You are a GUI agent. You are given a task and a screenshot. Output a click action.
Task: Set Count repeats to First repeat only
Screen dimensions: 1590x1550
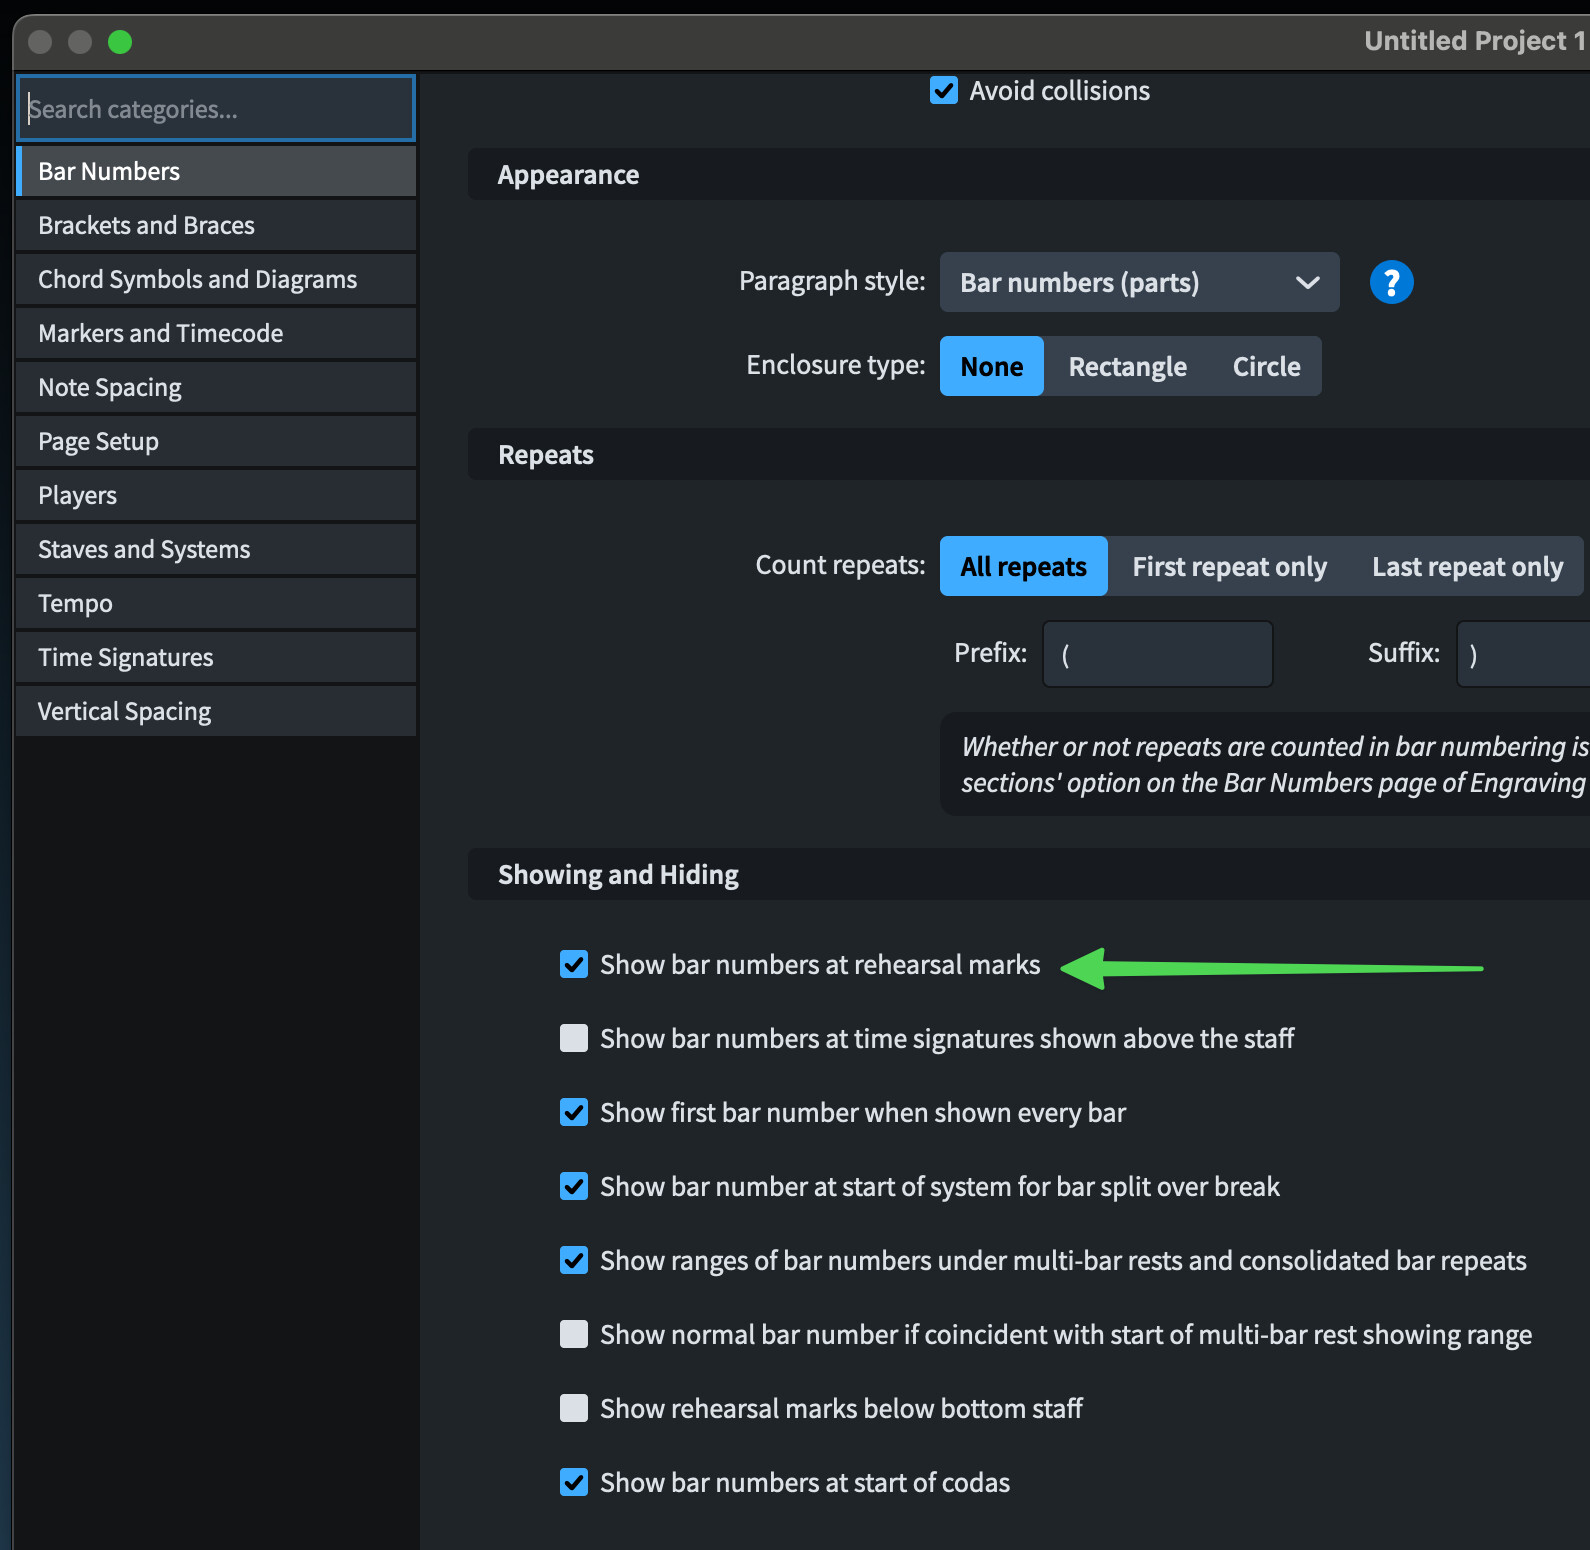1229,567
